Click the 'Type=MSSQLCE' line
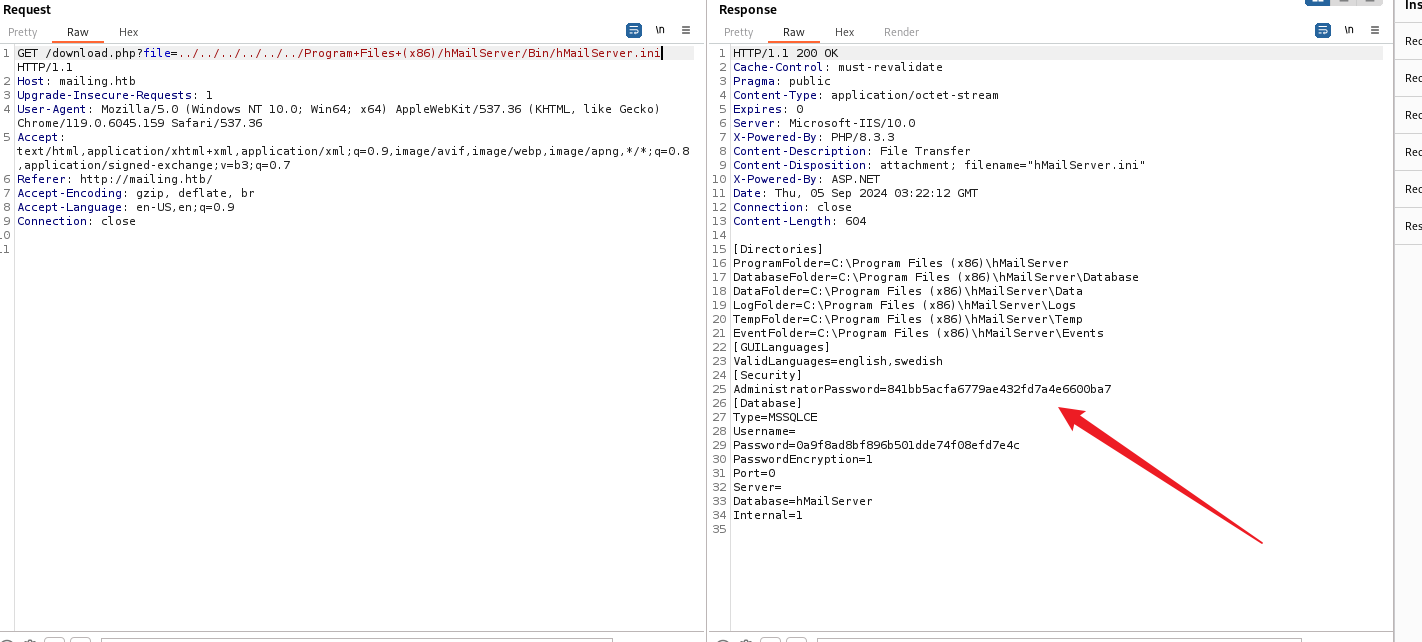The width and height of the screenshot is (1422, 642). tap(775, 417)
